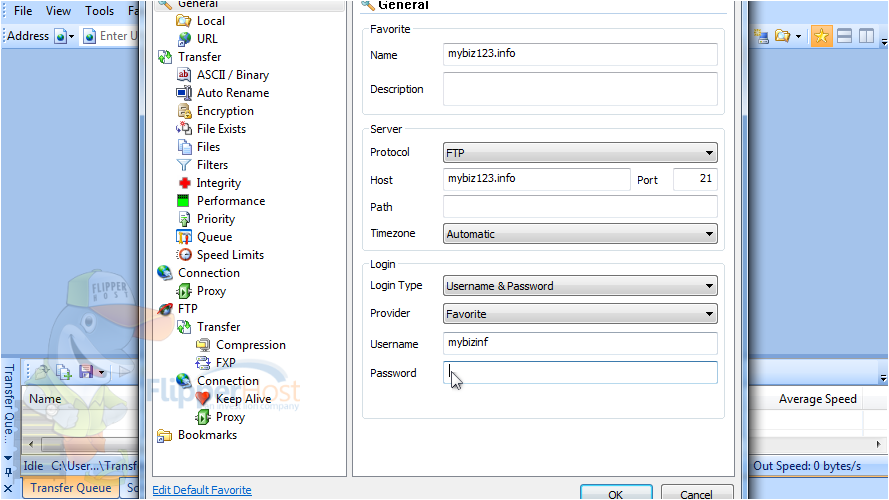Click the OK button

click(x=616, y=493)
